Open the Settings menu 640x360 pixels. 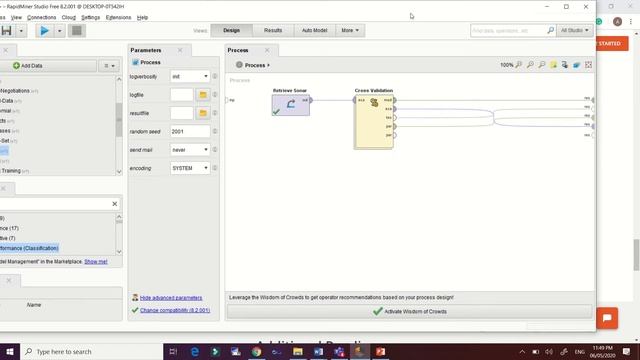(x=91, y=18)
